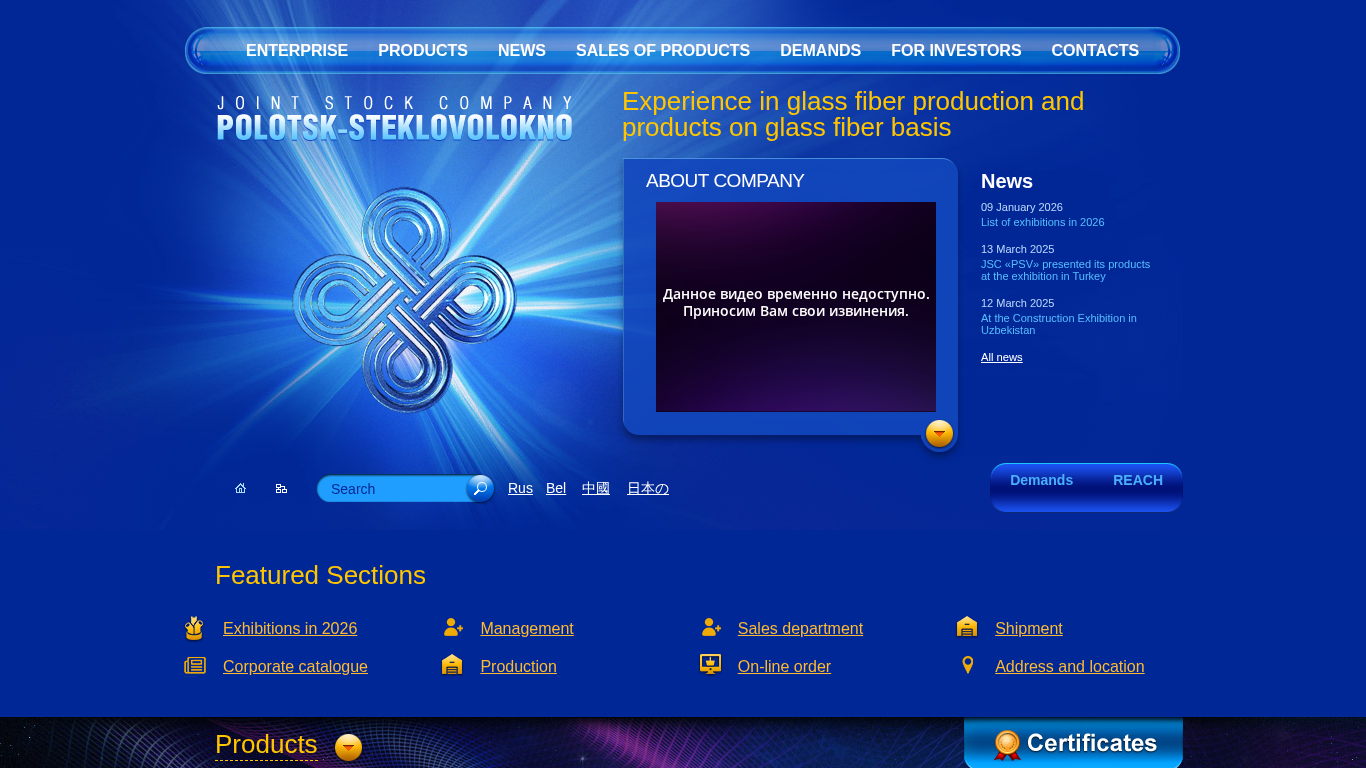The image size is (1366, 768).
Task: Click the About Company heading
Action: click(725, 181)
